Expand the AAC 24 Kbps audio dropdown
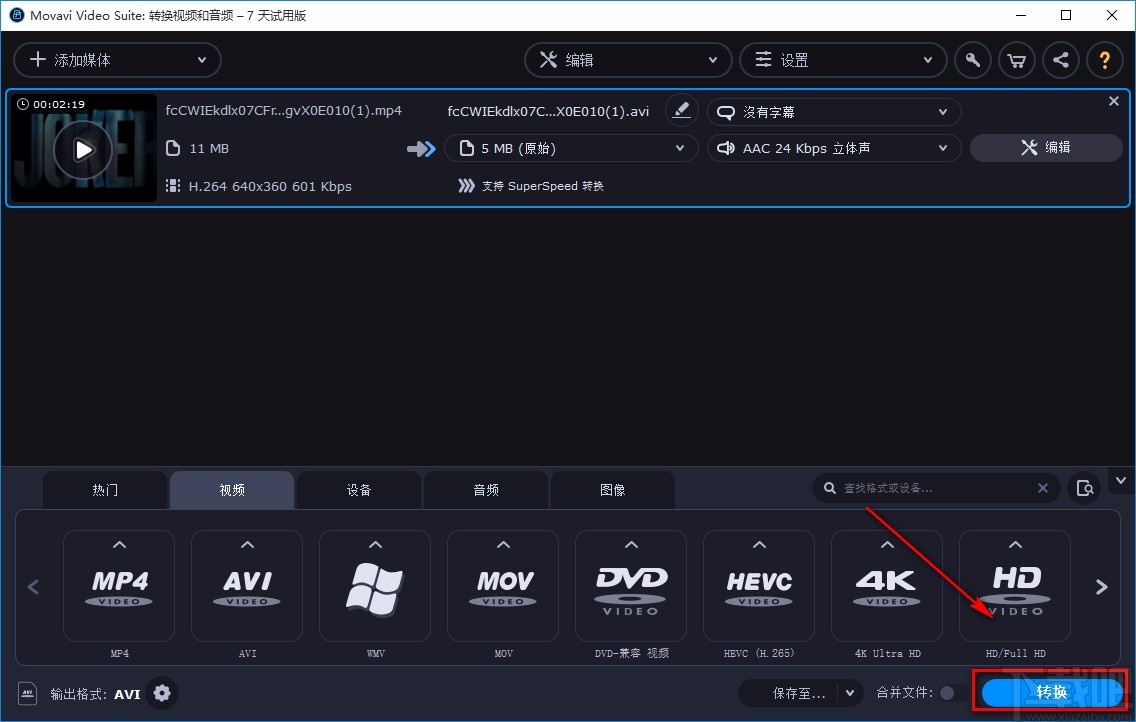 (x=834, y=148)
